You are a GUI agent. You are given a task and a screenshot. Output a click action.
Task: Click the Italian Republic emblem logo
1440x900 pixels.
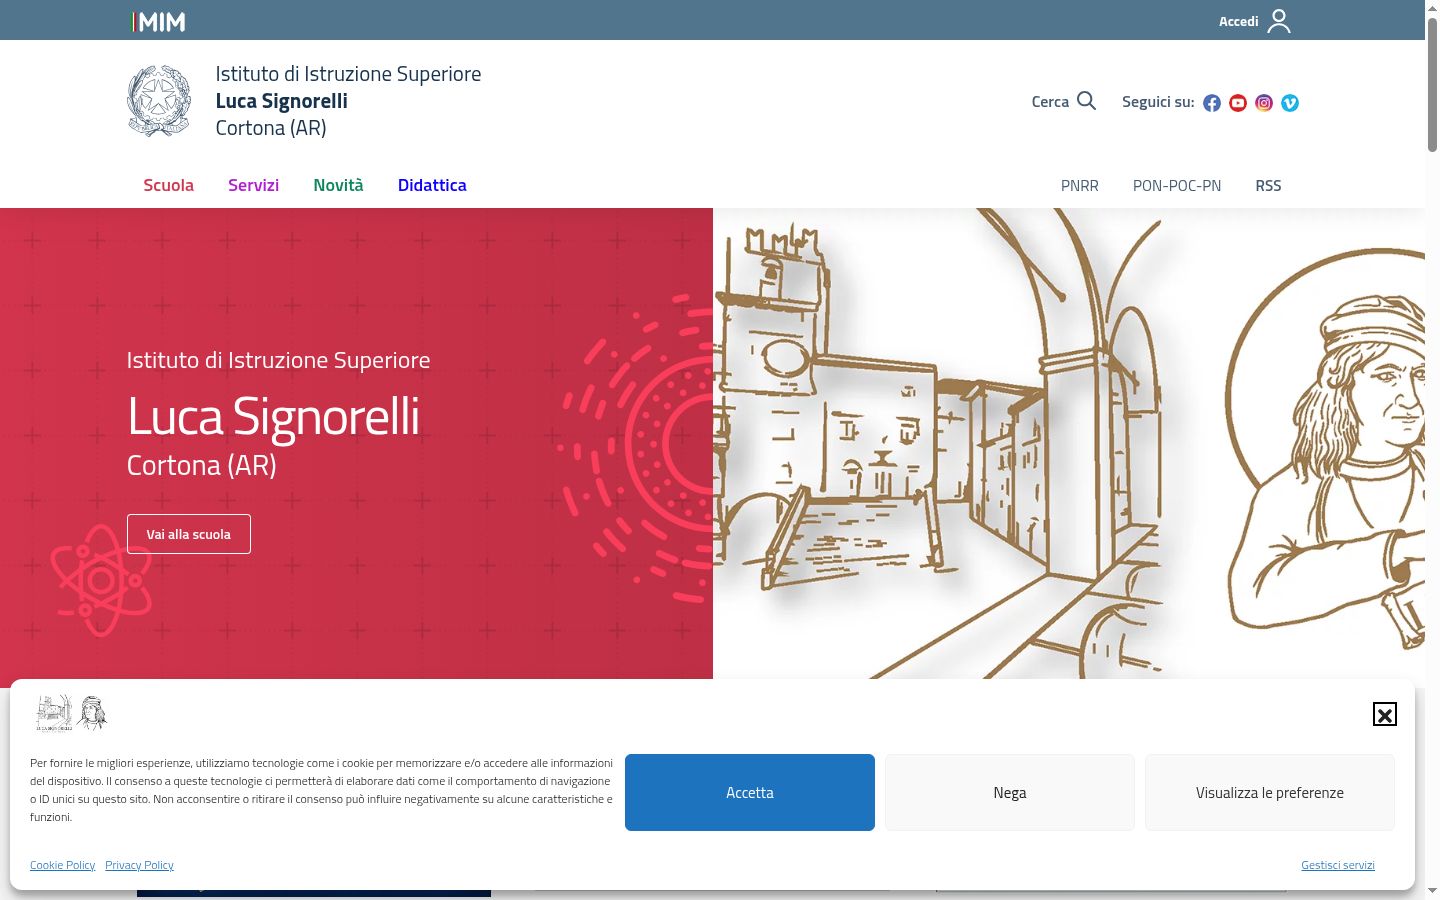(x=159, y=101)
